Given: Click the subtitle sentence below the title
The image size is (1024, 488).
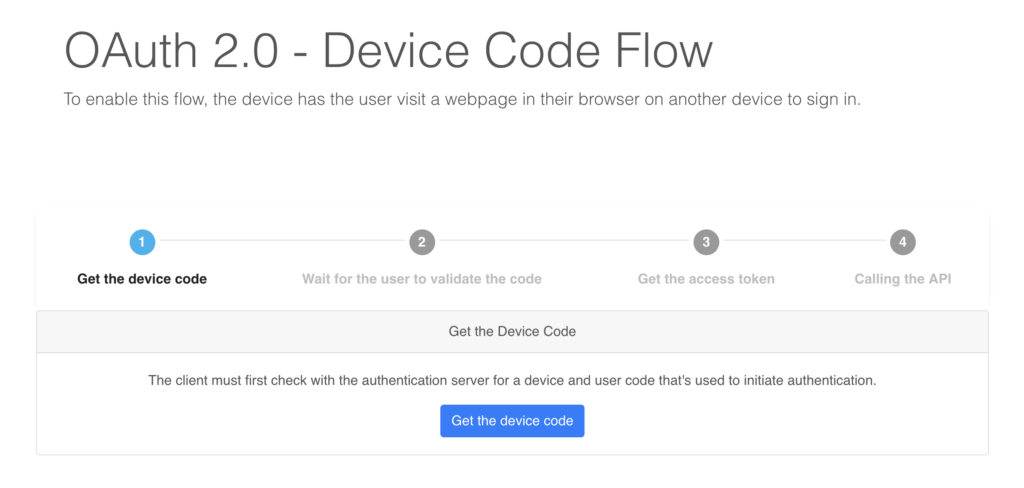Looking at the screenshot, I should click(x=462, y=100).
